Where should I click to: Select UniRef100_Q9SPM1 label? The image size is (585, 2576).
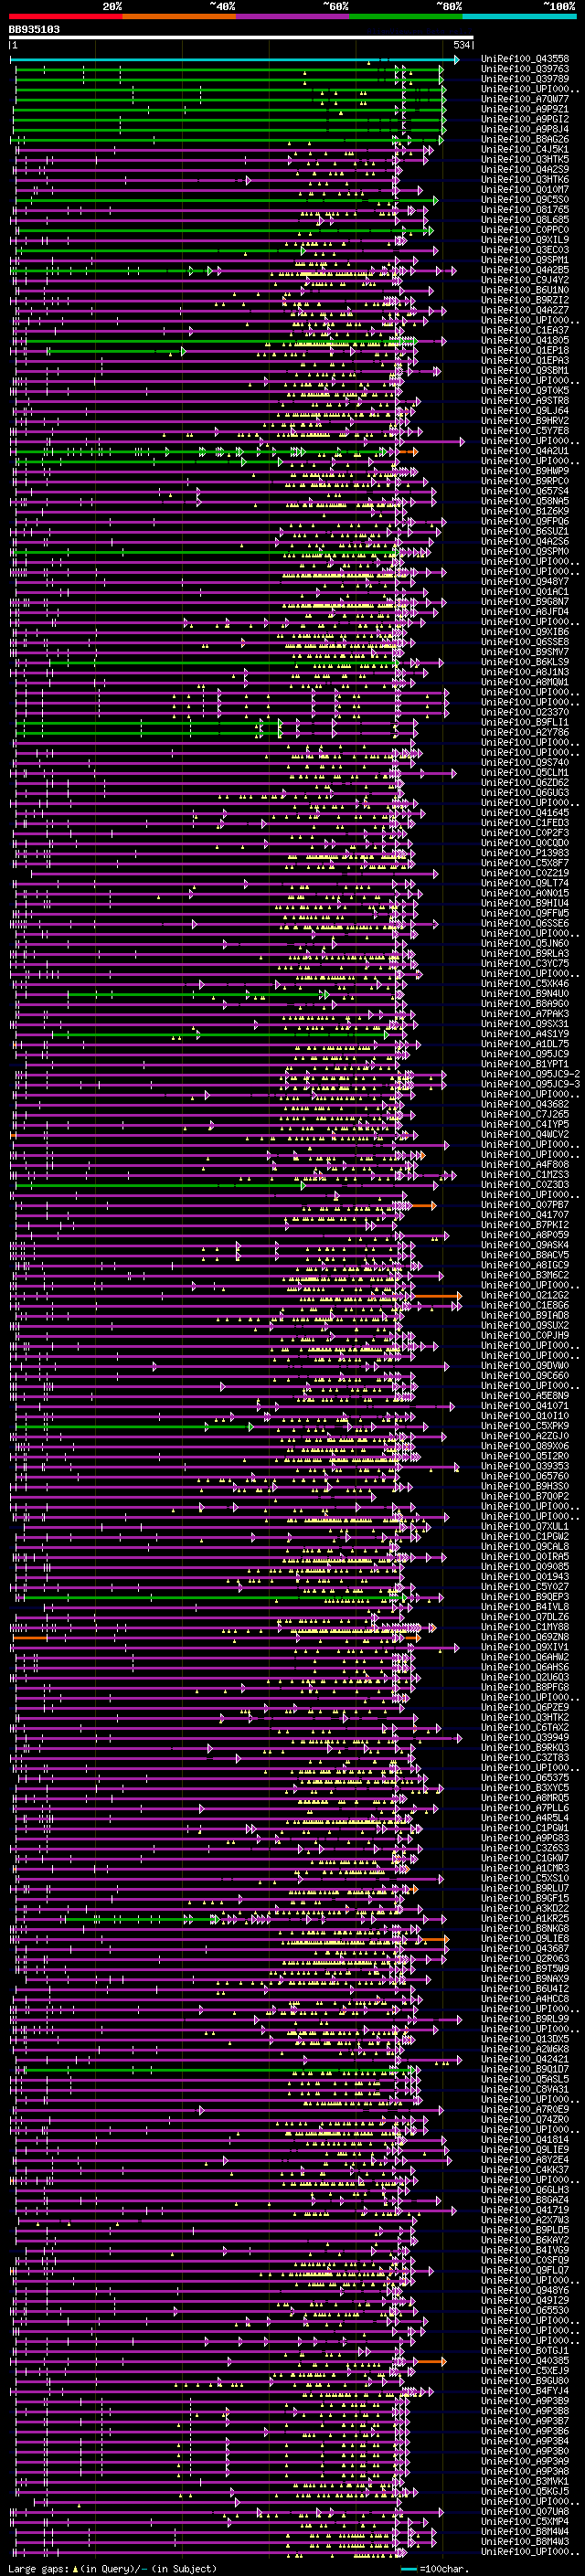pos(525,260)
